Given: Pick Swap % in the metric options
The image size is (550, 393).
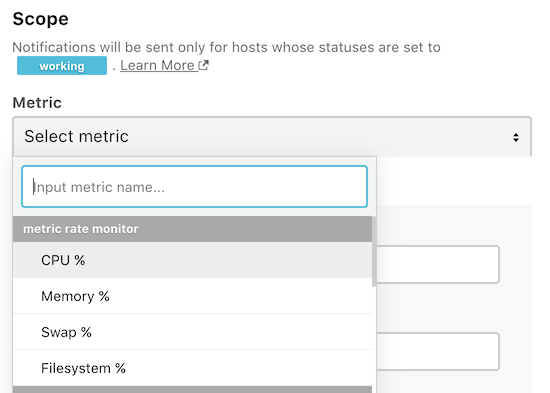Looking at the screenshot, I should (x=192, y=332).
